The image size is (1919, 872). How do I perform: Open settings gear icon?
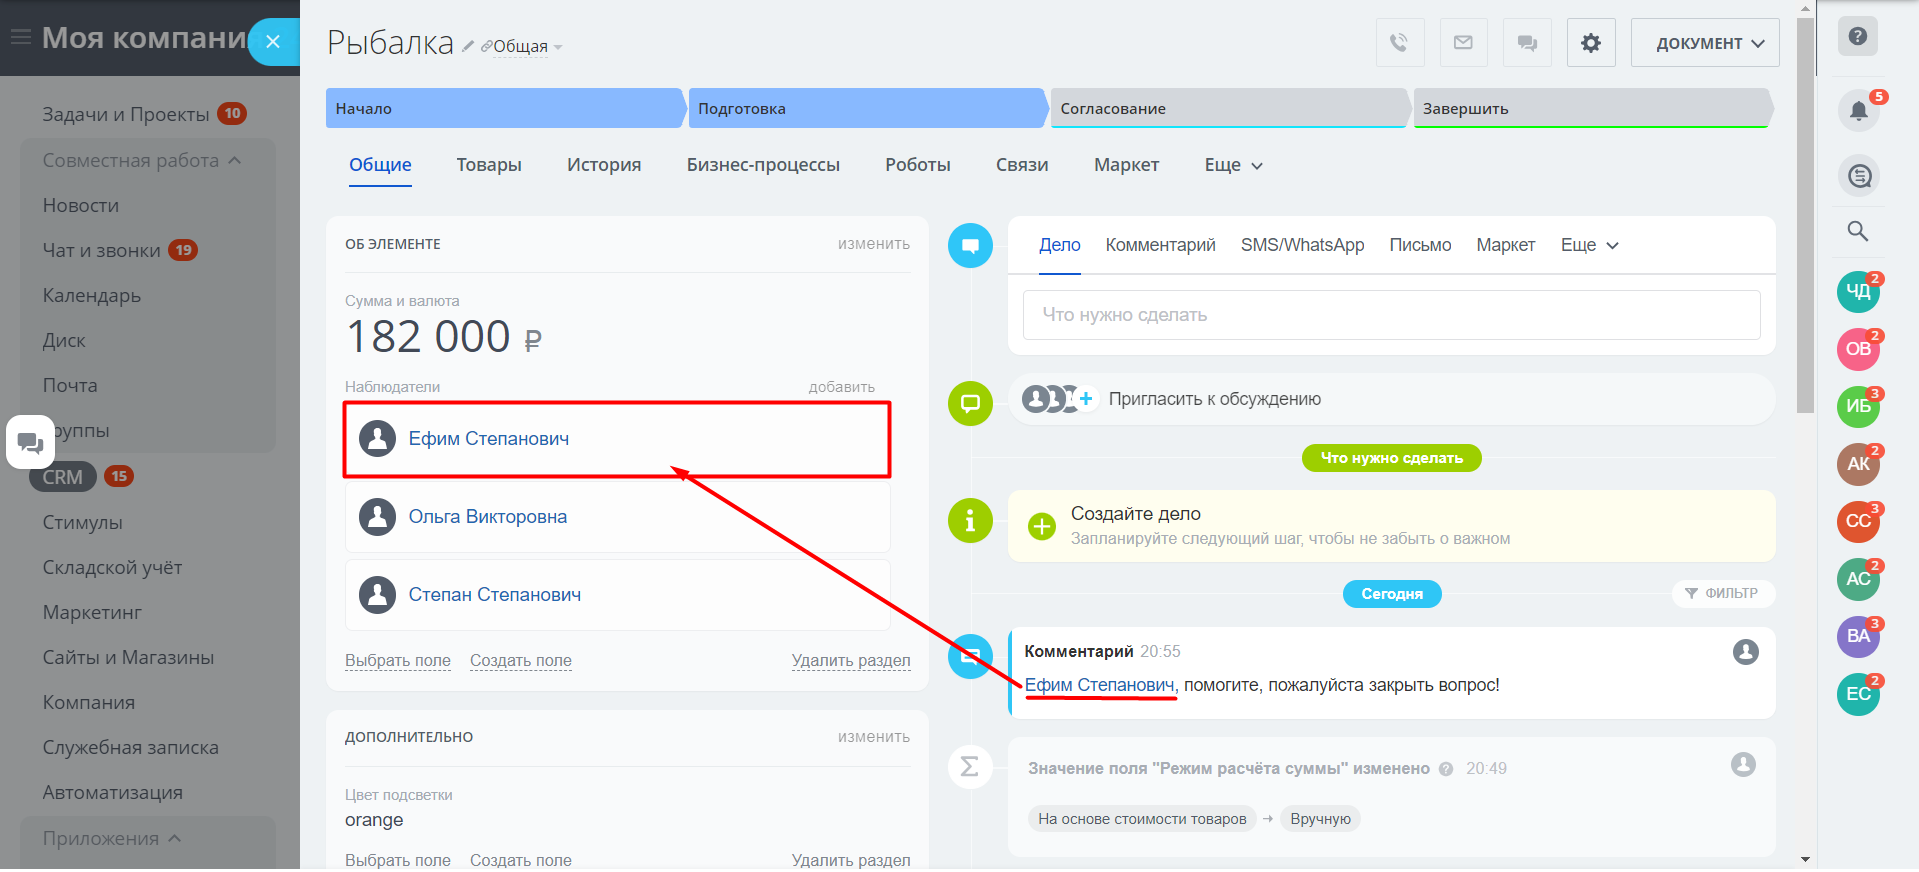[1591, 43]
